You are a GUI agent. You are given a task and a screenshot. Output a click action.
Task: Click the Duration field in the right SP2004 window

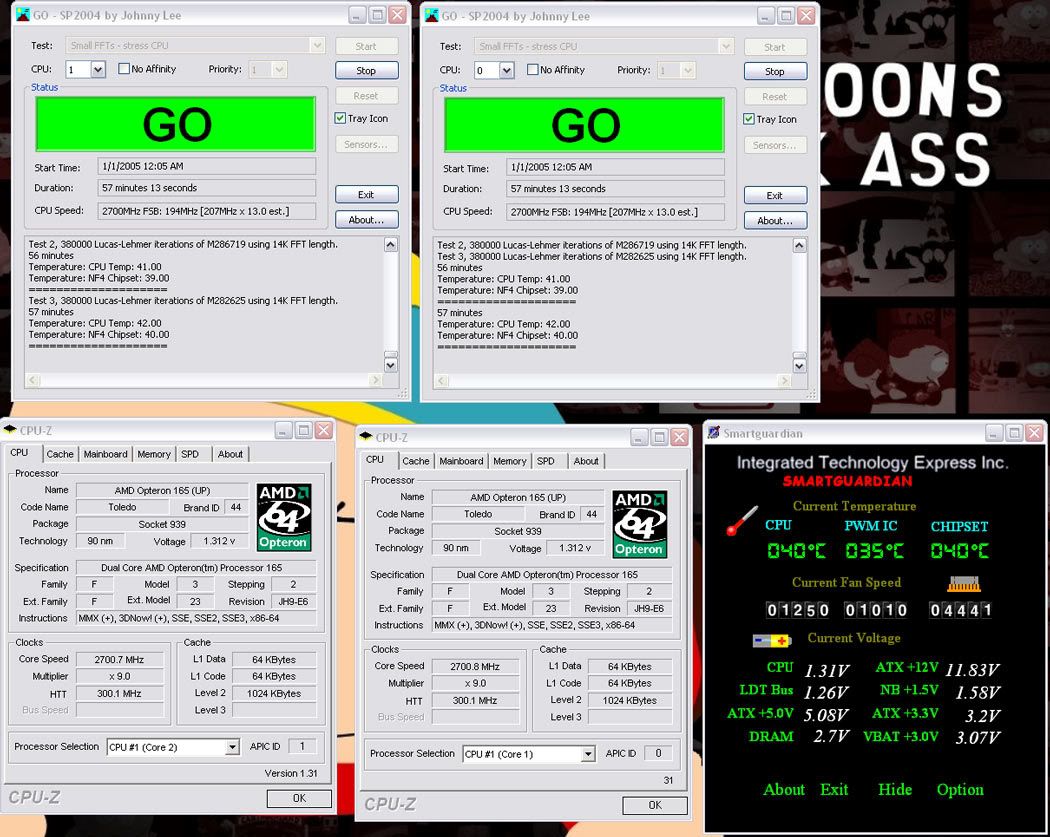tap(615, 188)
